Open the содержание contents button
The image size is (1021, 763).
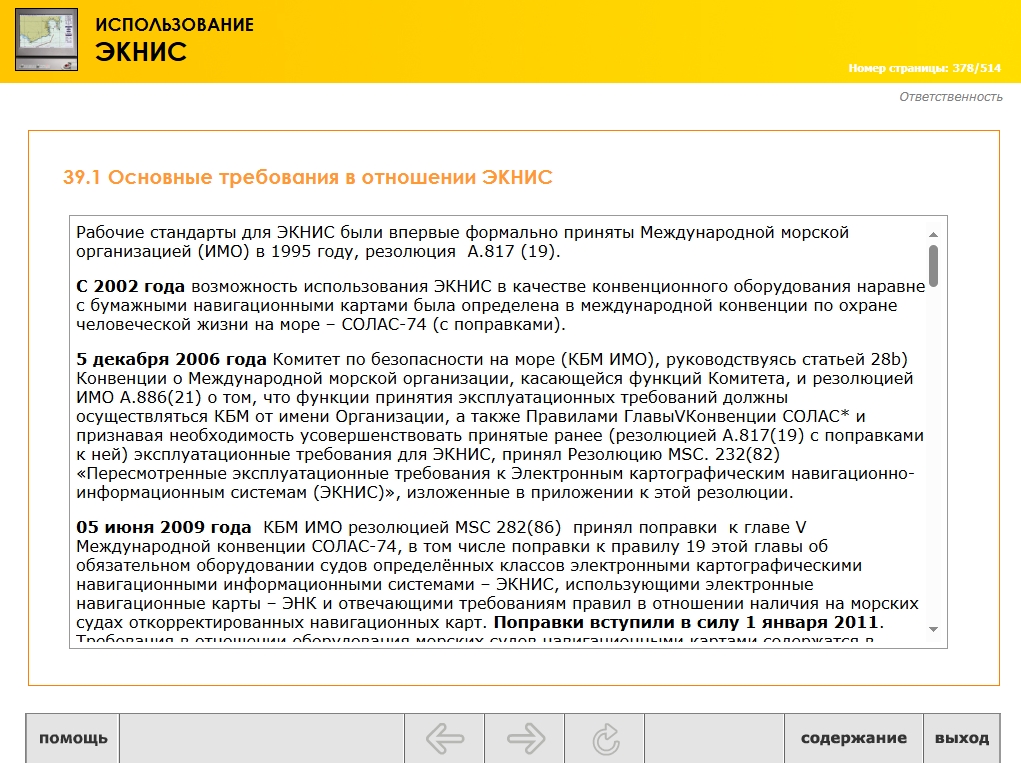pos(854,738)
